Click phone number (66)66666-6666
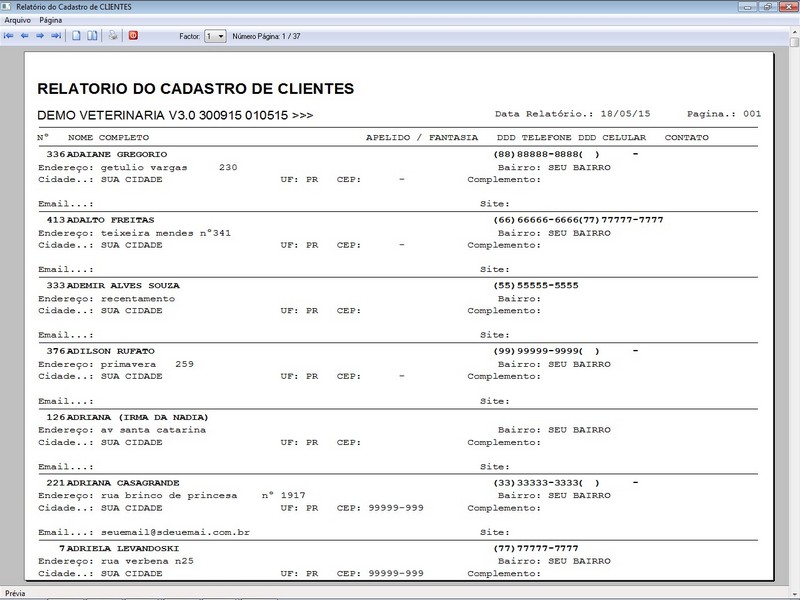This screenshot has width=800, height=600. pos(536,220)
